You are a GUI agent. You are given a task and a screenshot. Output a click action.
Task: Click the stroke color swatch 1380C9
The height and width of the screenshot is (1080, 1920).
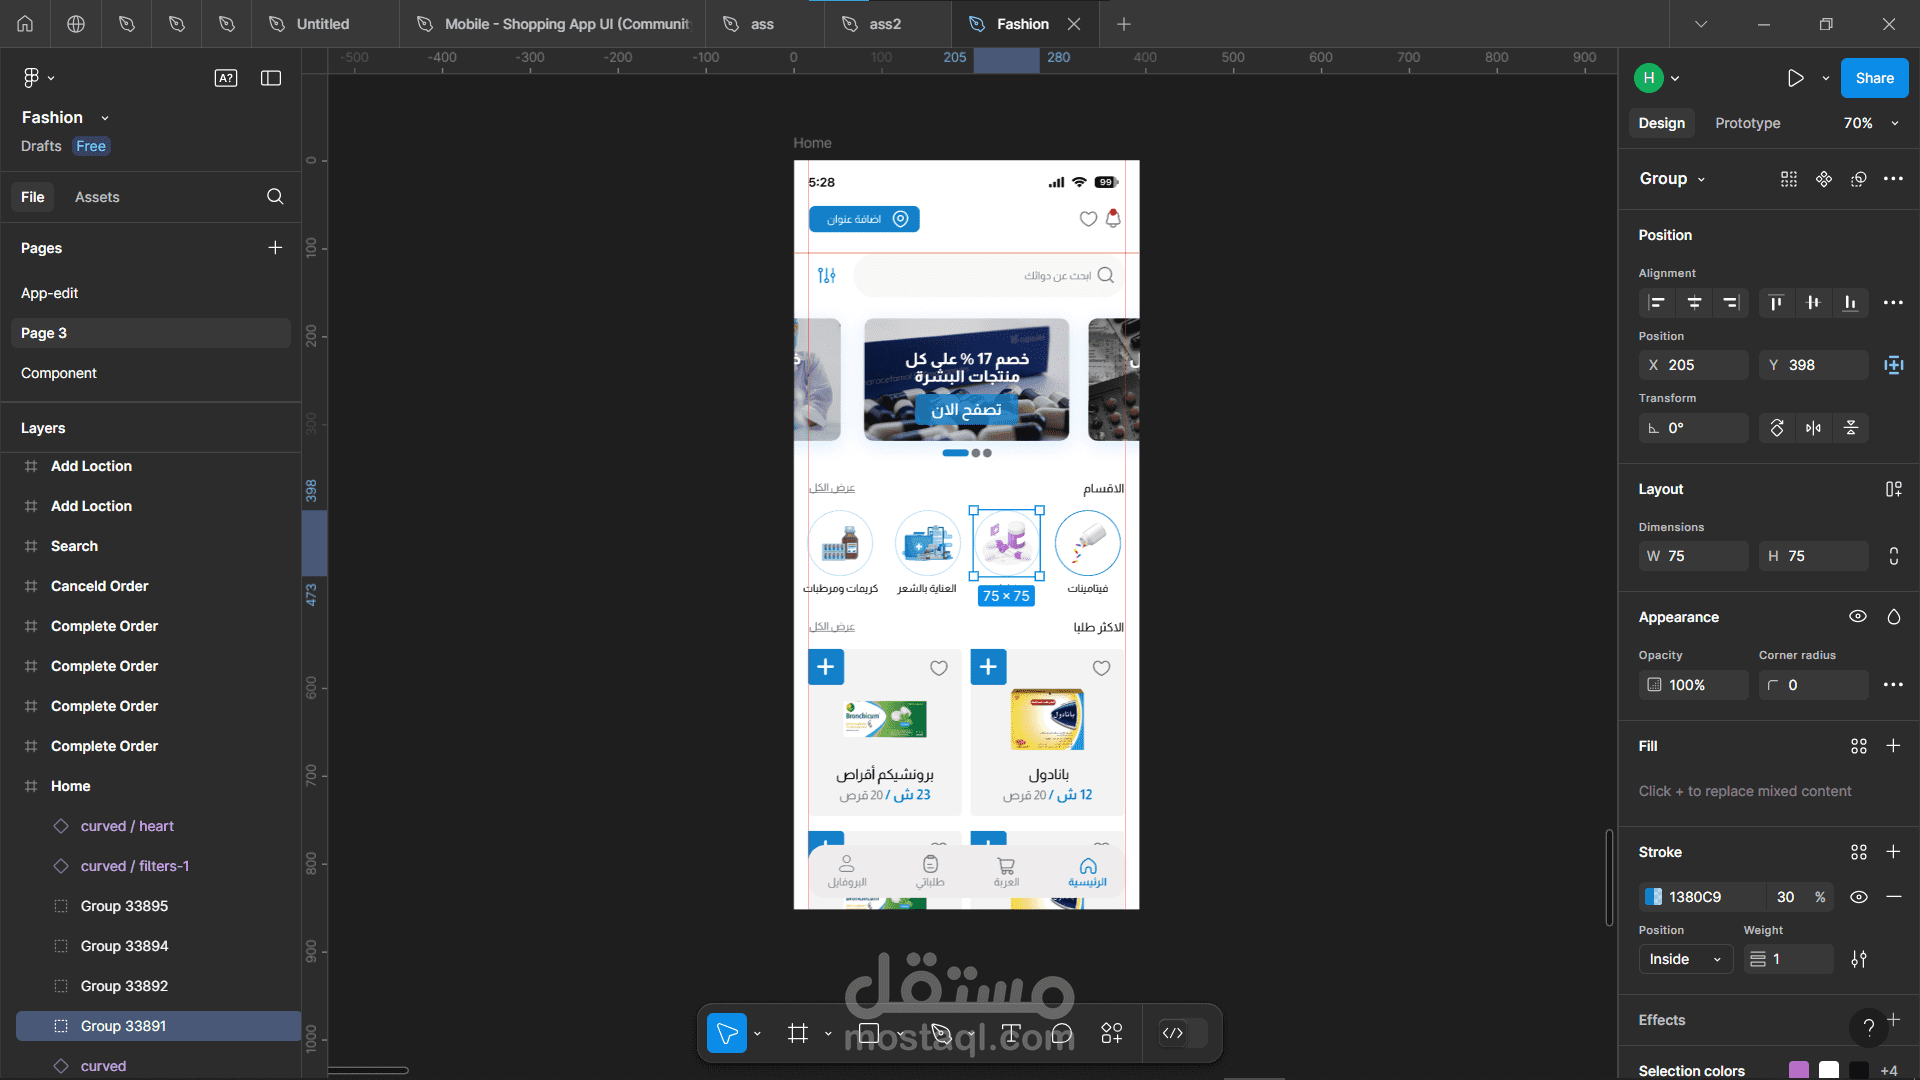(1654, 897)
